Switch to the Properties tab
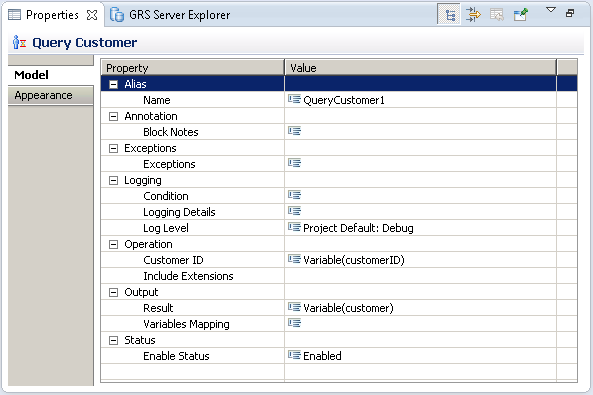Viewport: 593px width, 395px height. [x=52, y=15]
